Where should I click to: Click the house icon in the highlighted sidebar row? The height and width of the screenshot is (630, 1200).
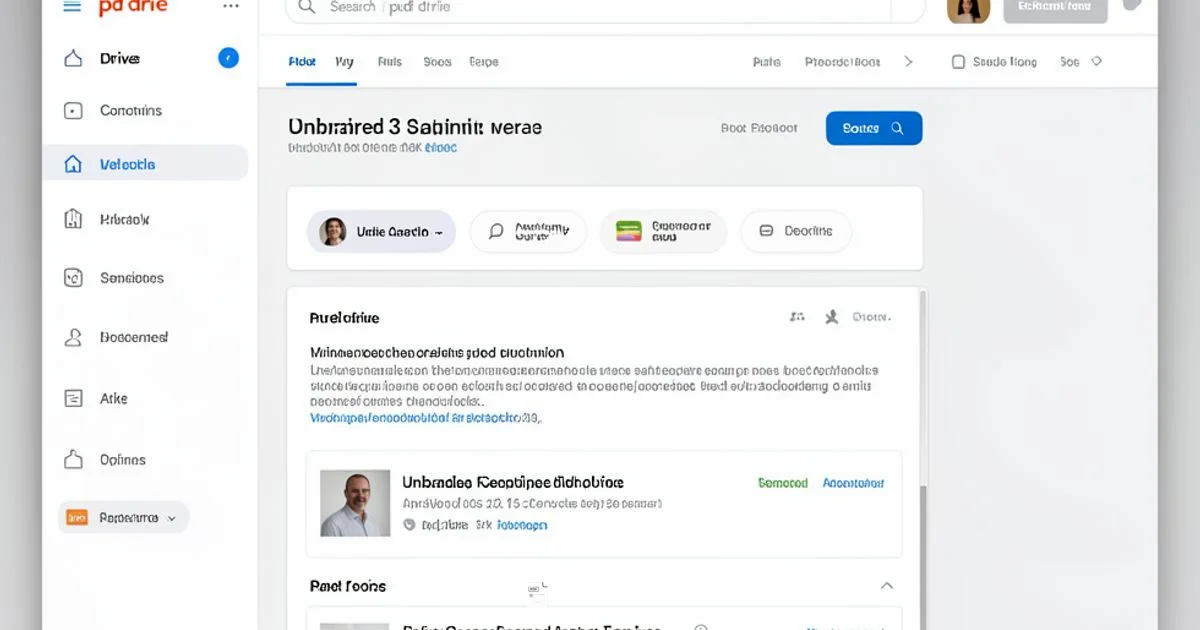pyautogui.click(x=73, y=164)
